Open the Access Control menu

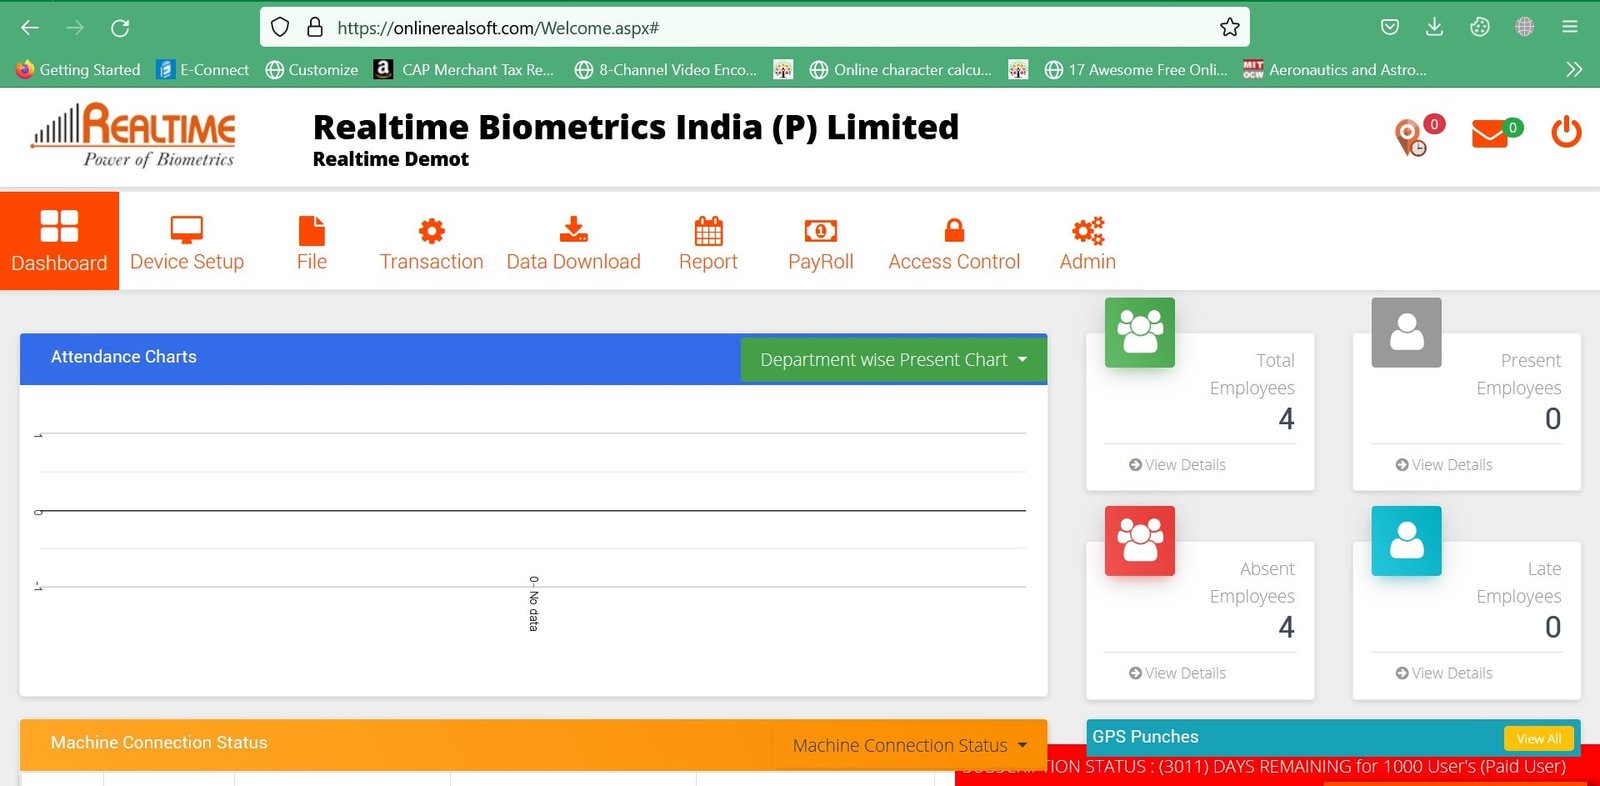tap(954, 243)
